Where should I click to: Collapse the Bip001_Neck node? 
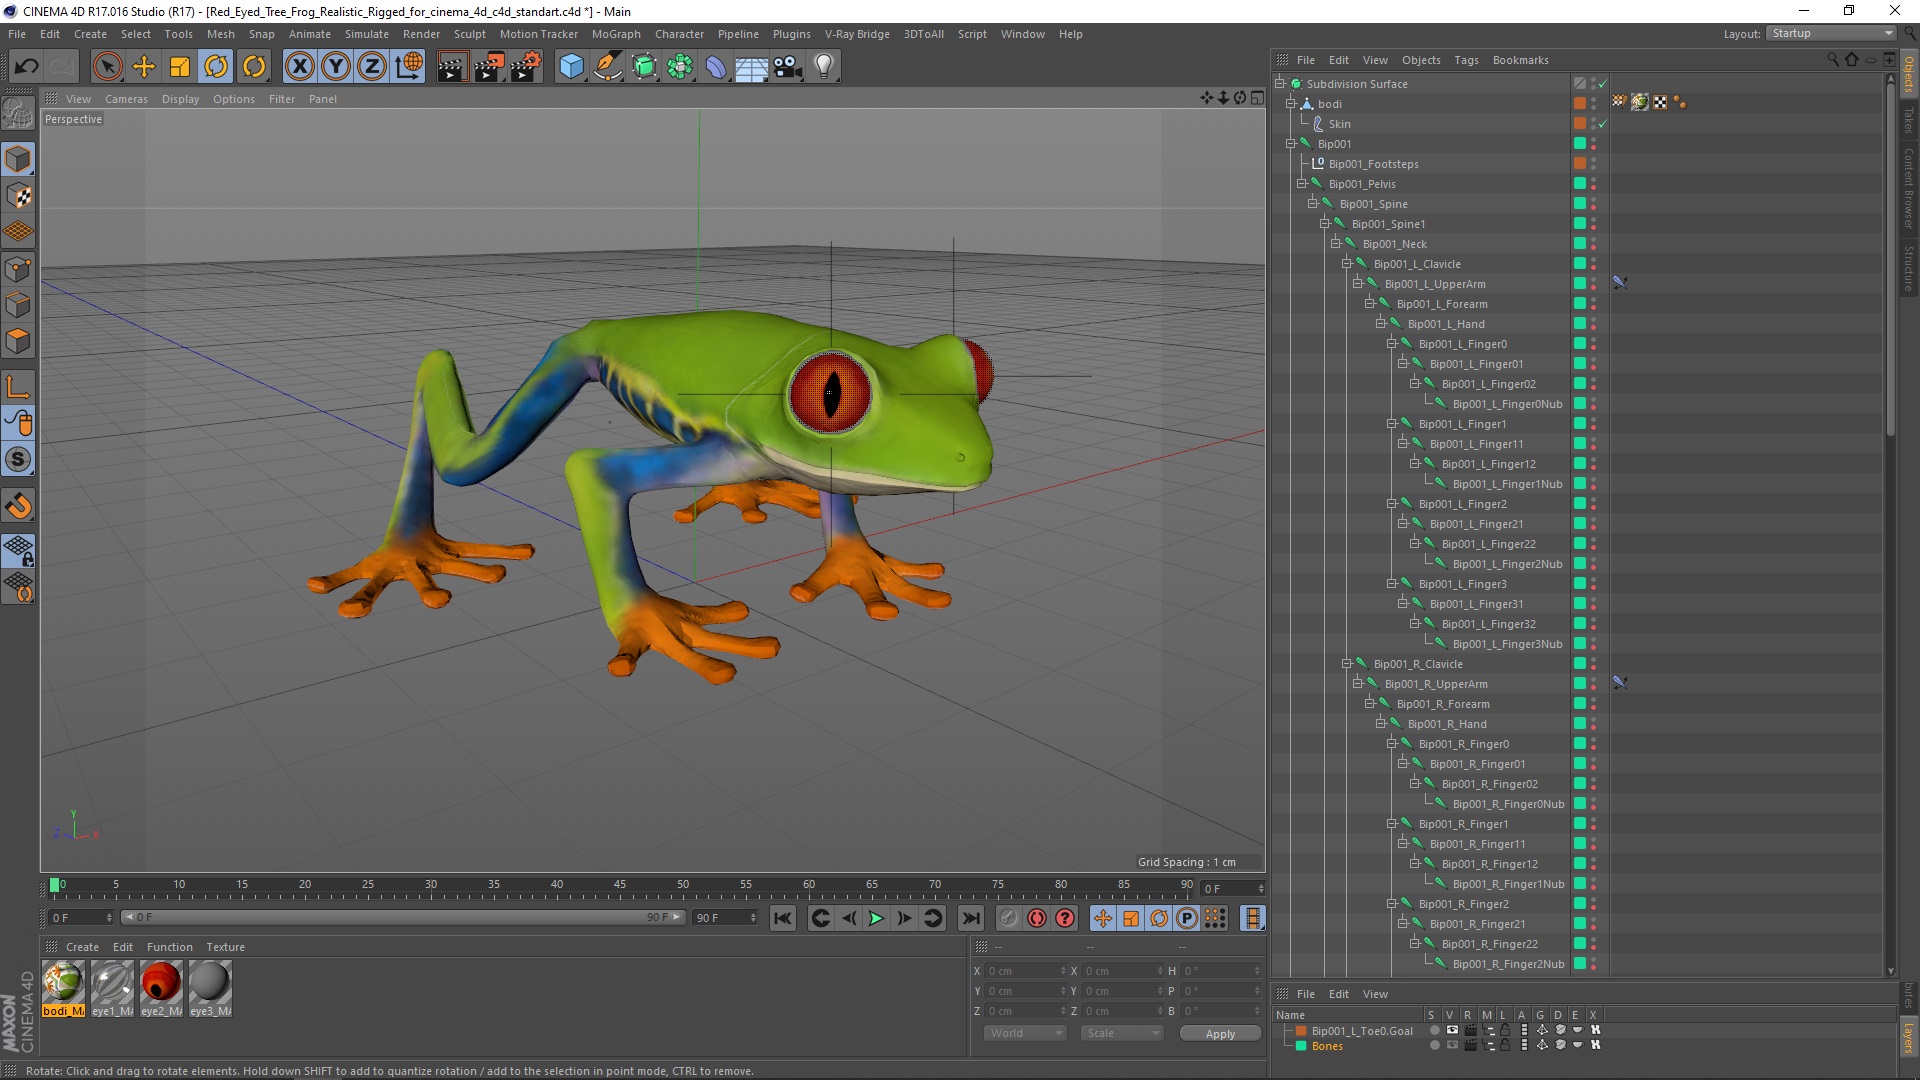(1336, 244)
